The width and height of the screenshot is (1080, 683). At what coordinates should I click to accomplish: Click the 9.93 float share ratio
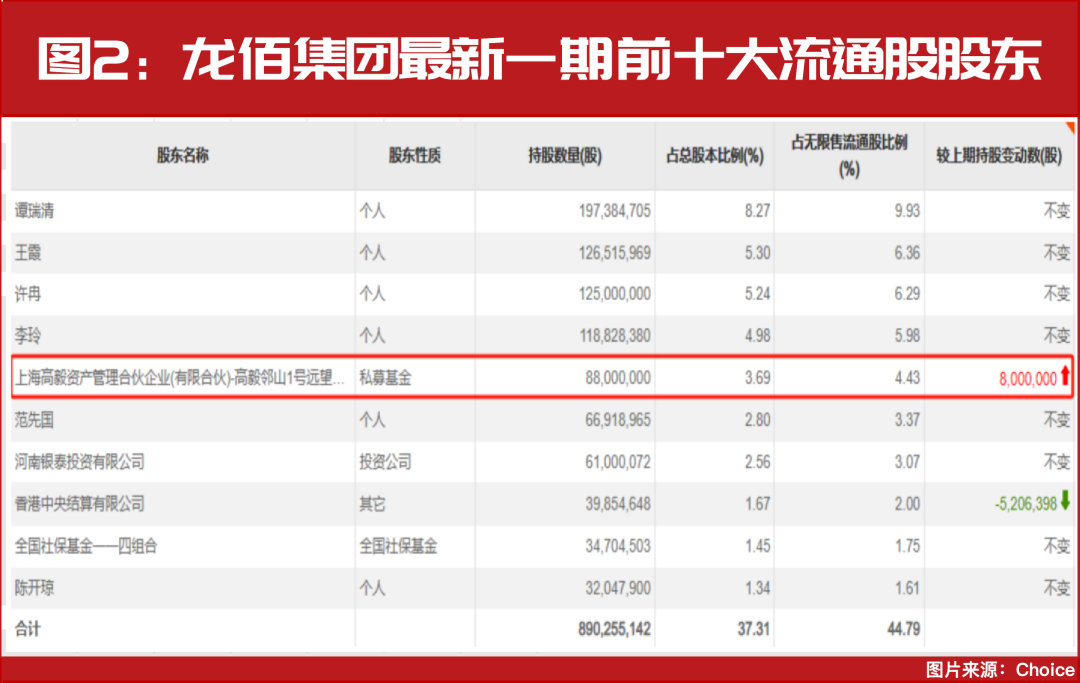click(907, 211)
